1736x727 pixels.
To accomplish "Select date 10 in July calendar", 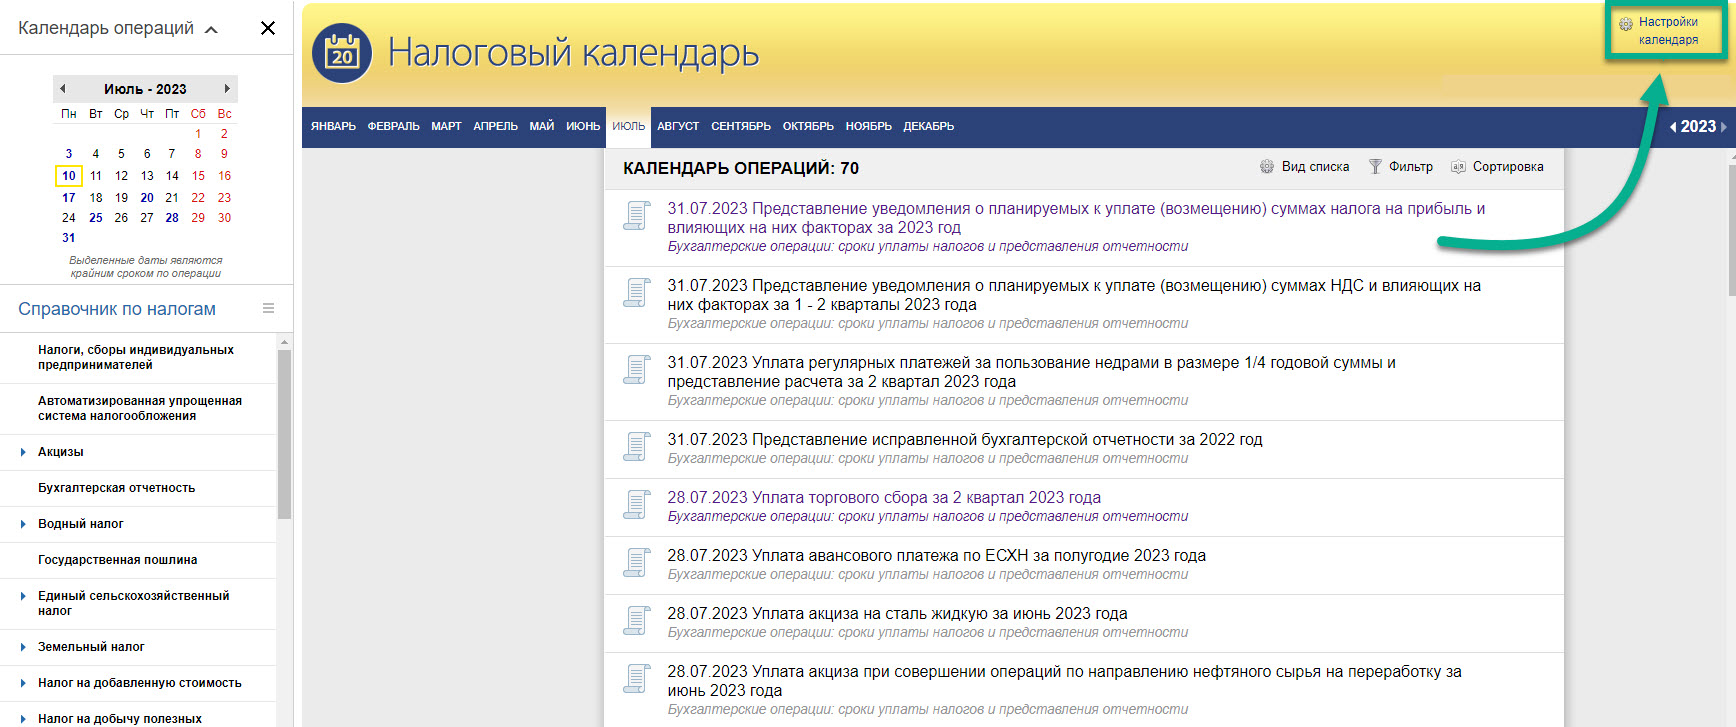I will (x=68, y=176).
